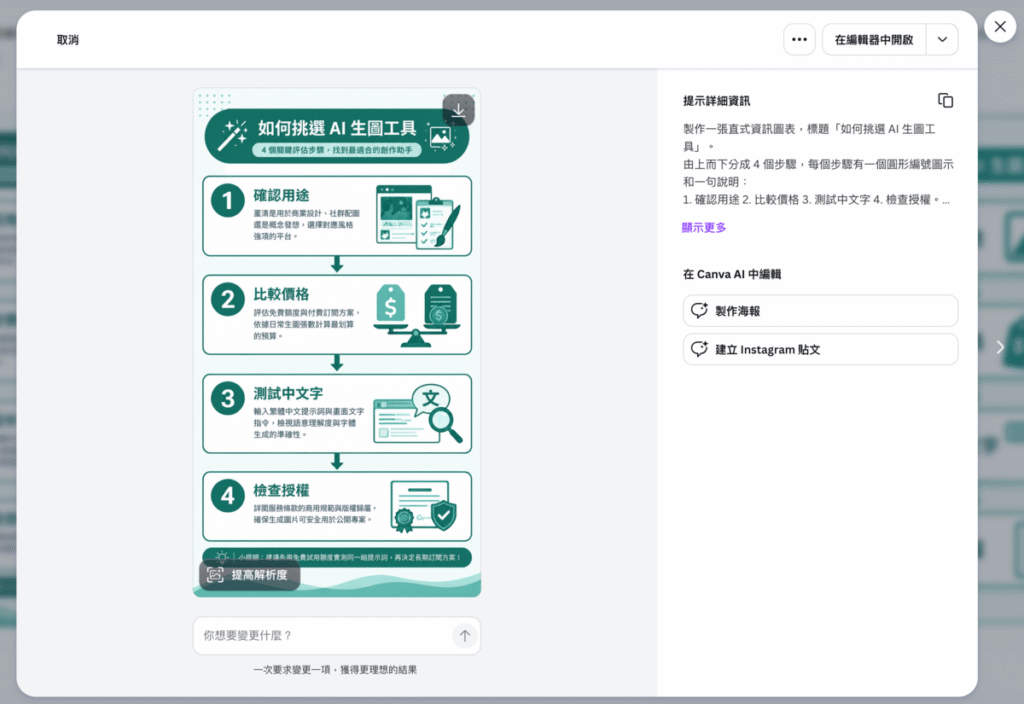The image size is (1024, 704).
Task: Click the hint text 一次要求變更一項，獲得更理想的結果
Action: (335, 669)
